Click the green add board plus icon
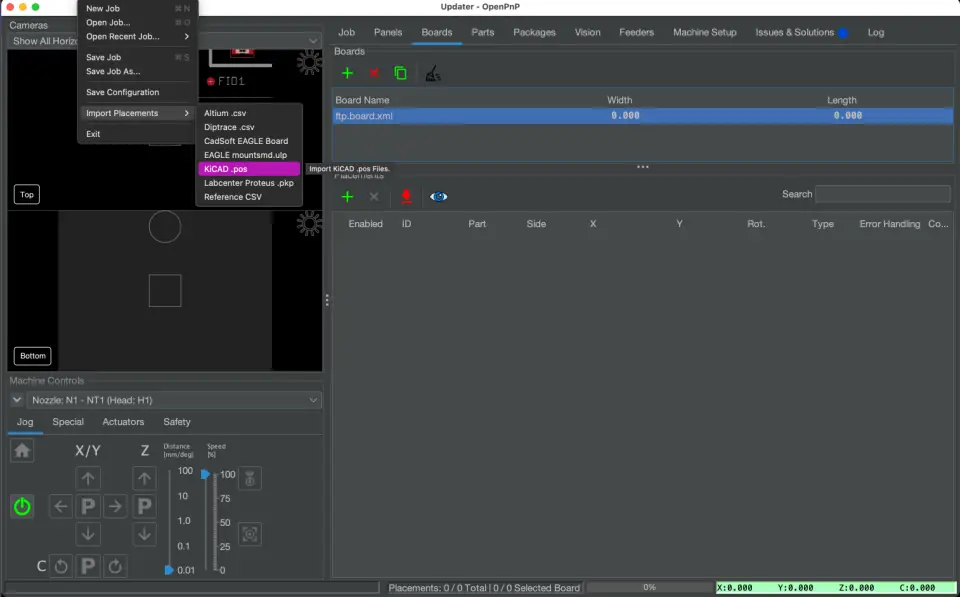960x597 pixels. tap(347, 73)
